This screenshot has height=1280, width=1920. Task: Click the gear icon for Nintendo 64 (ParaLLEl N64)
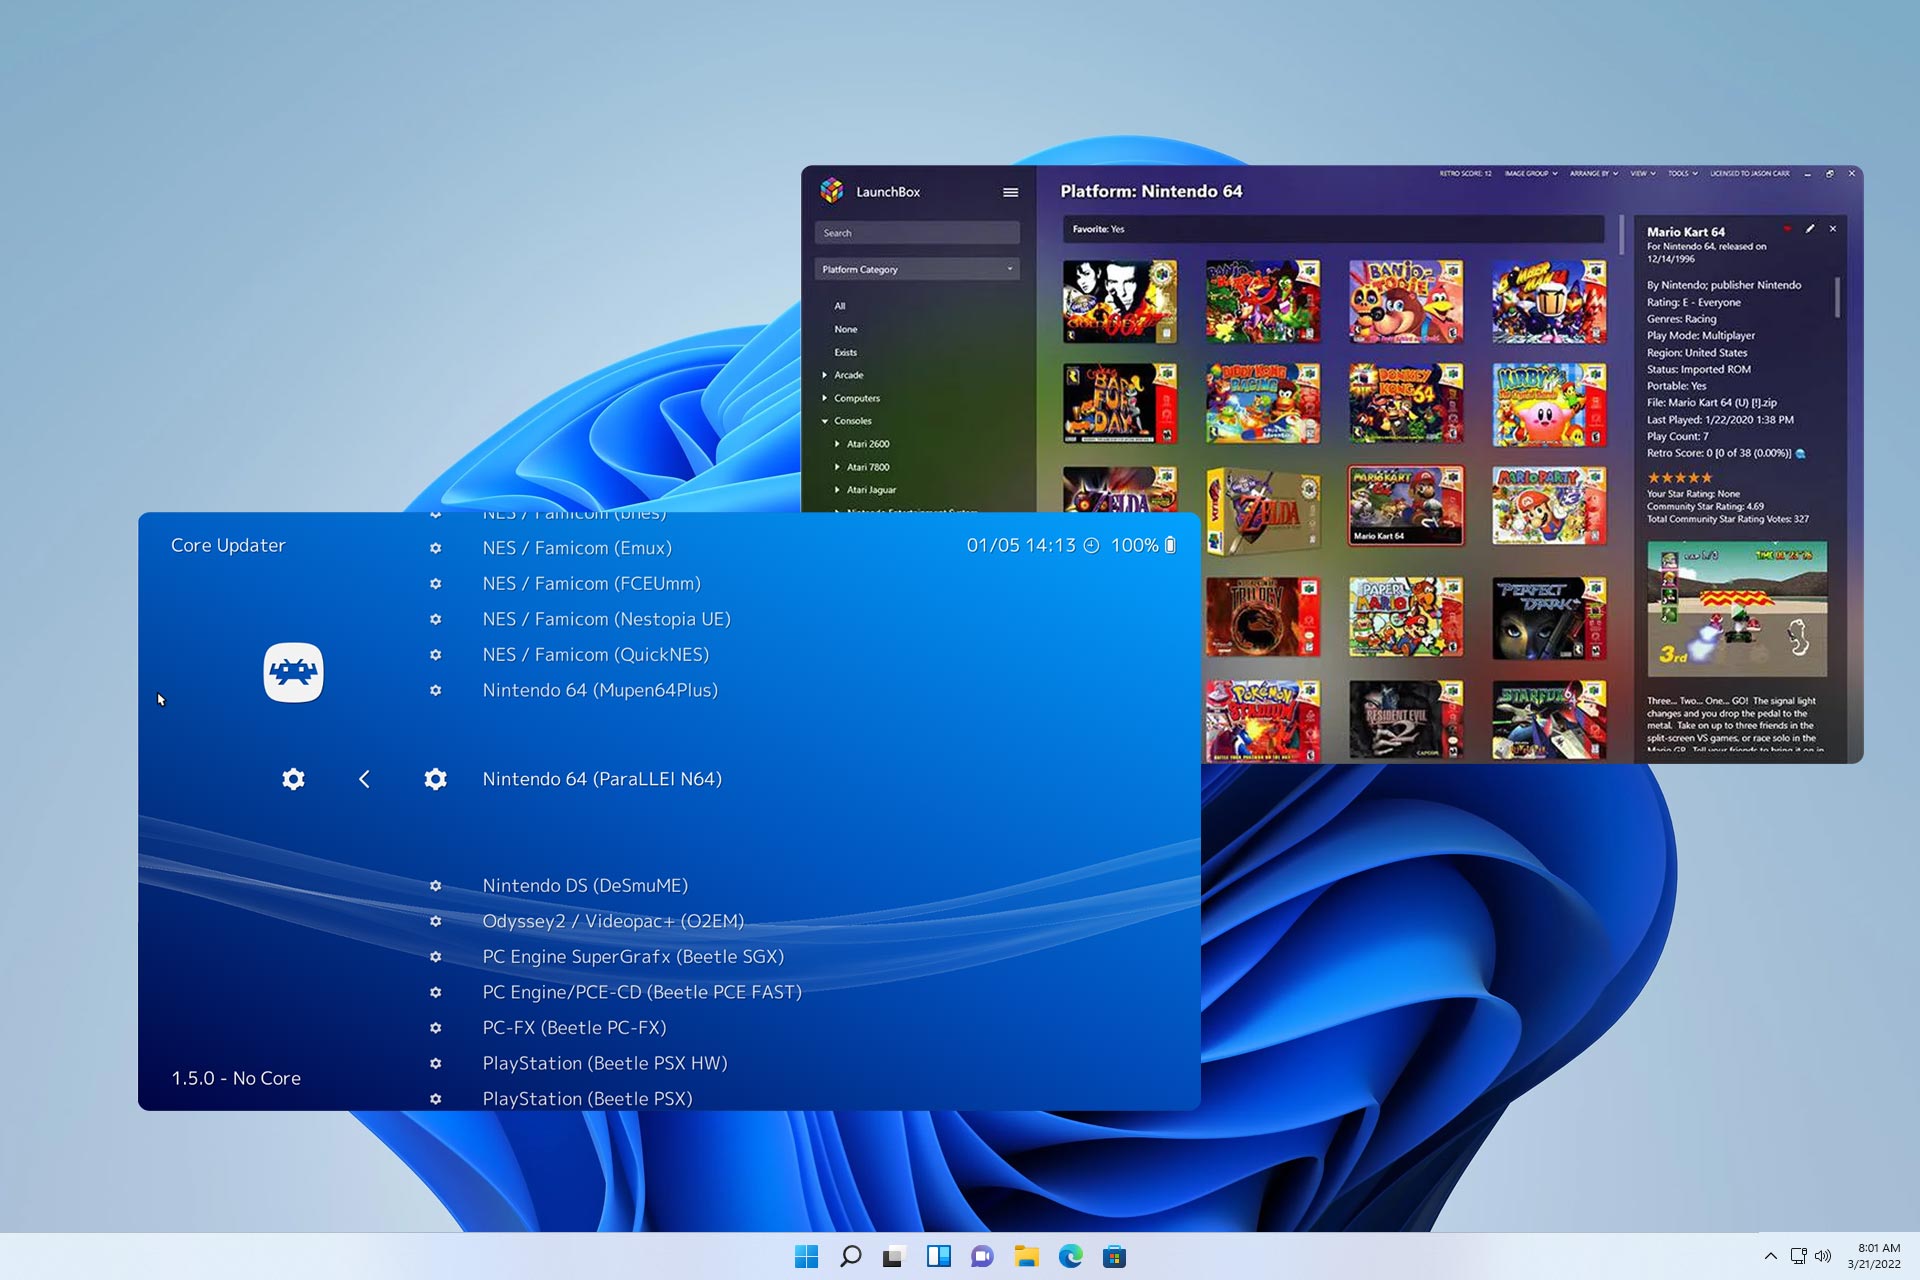click(x=435, y=779)
